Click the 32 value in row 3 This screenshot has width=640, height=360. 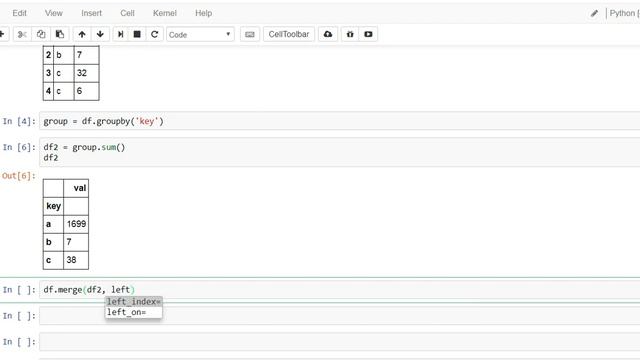pos(86,73)
